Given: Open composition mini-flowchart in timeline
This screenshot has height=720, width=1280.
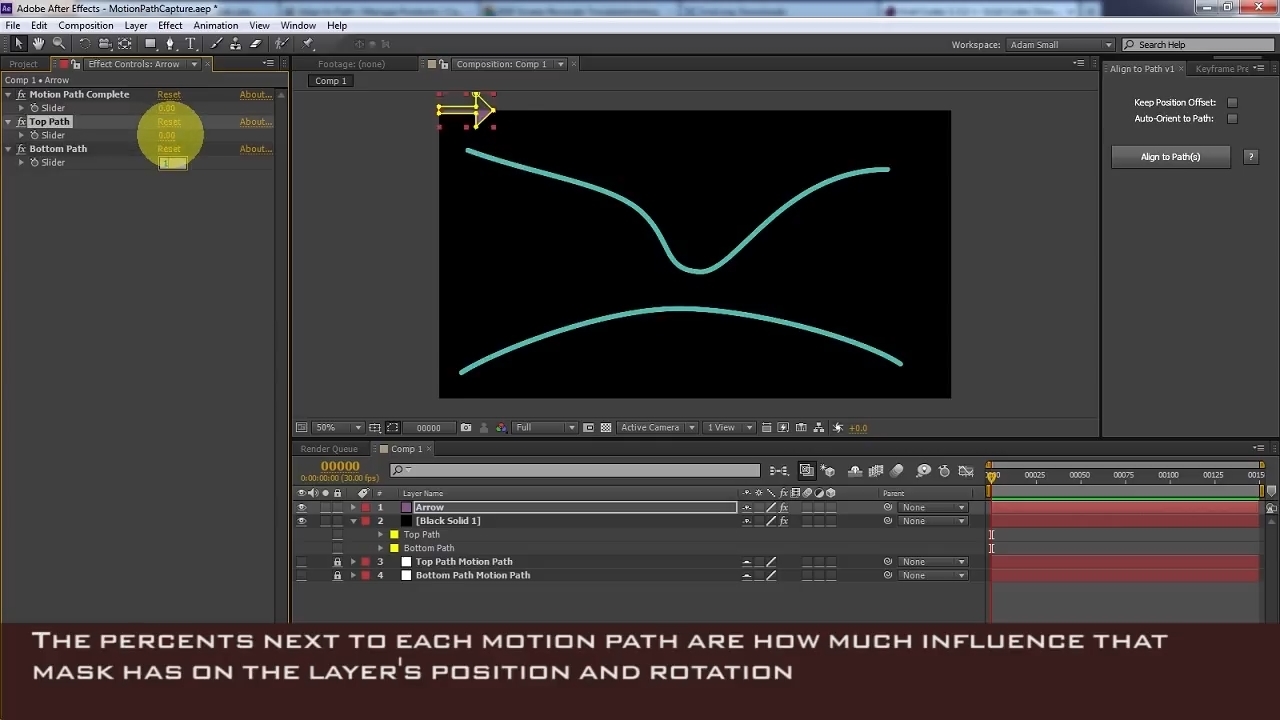Looking at the screenshot, I should (x=779, y=471).
